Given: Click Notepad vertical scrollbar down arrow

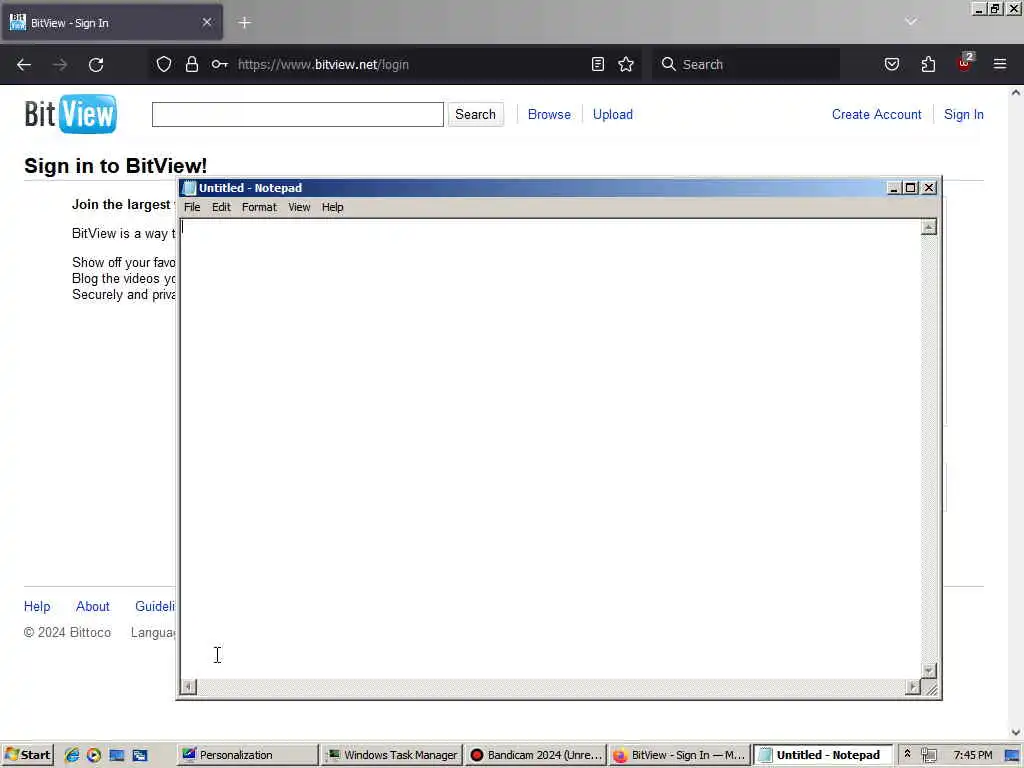Looking at the screenshot, I should 929,671.
